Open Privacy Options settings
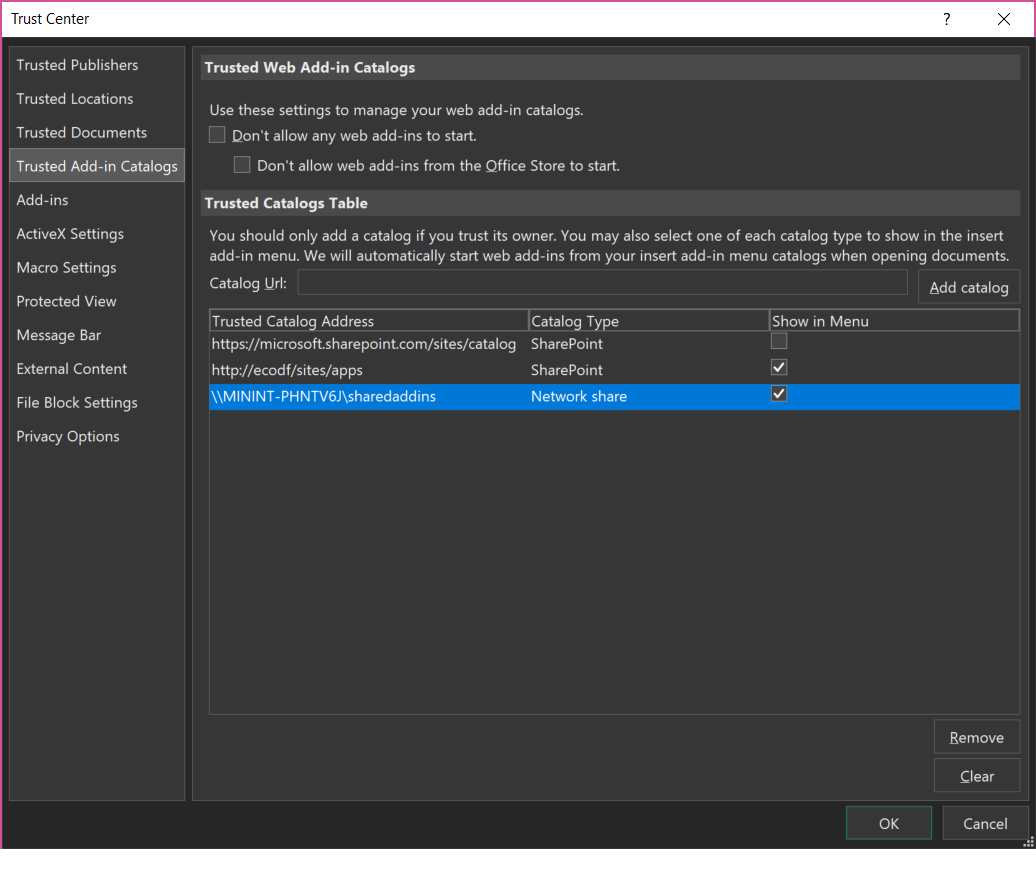The image size is (1036, 884). (68, 436)
